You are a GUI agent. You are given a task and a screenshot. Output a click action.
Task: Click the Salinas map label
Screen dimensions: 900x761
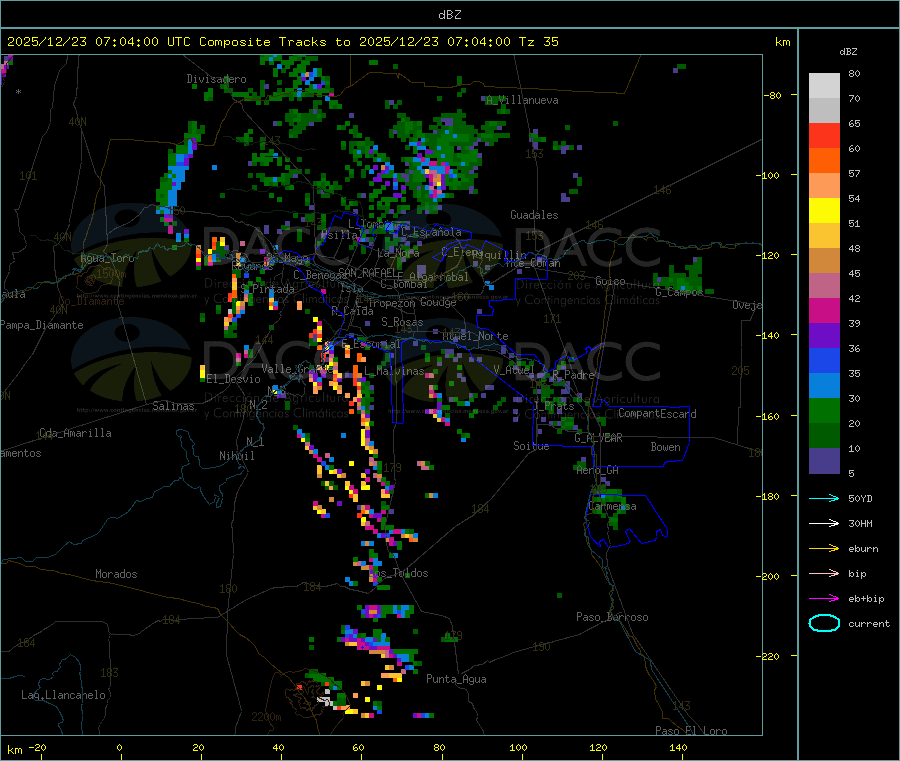tap(173, 406)
